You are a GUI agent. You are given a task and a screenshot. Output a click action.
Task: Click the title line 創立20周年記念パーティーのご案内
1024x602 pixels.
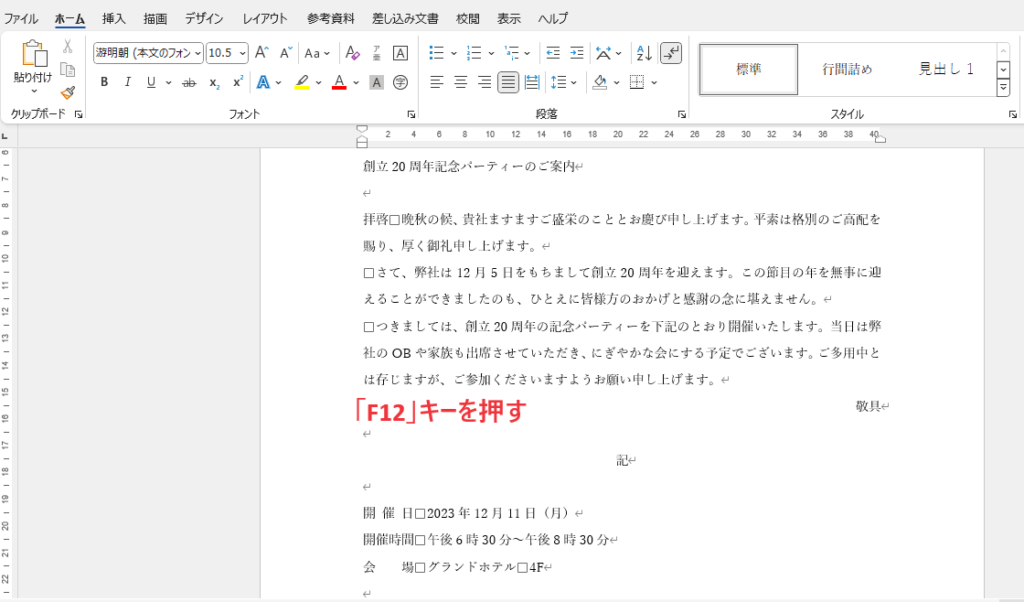point(469,166)
